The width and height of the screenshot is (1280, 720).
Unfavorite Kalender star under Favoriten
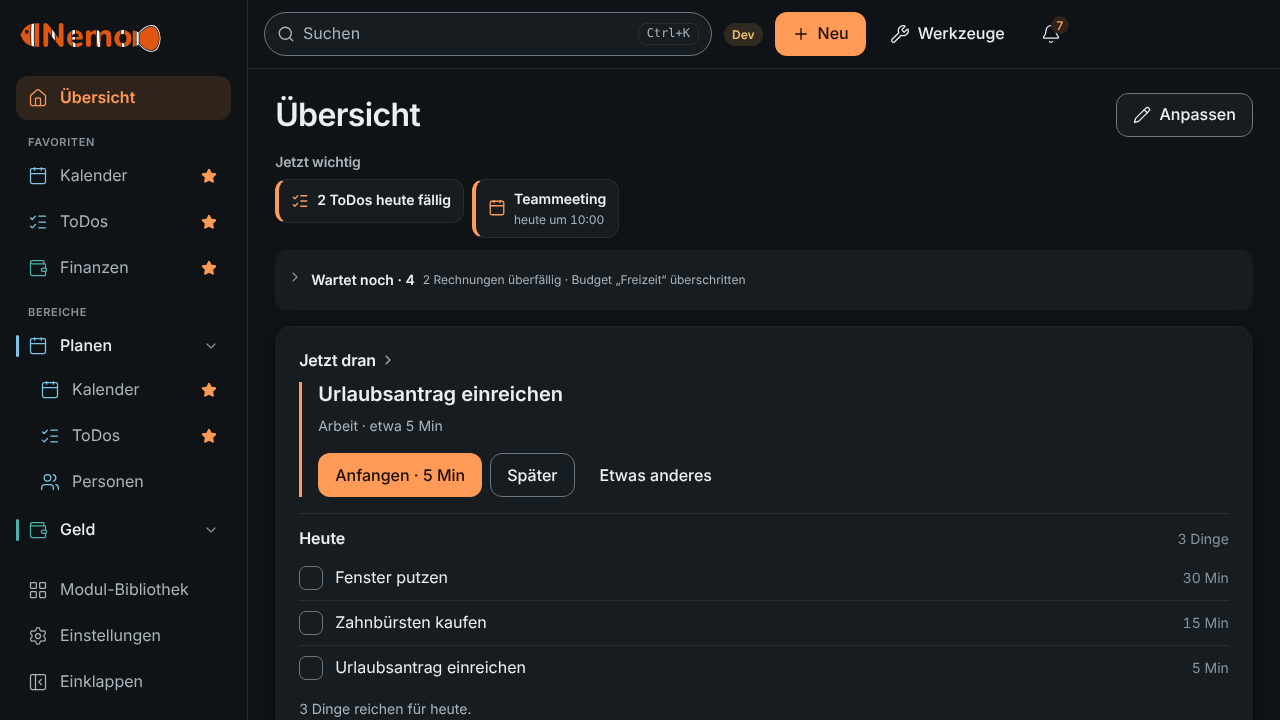(209, 176)
